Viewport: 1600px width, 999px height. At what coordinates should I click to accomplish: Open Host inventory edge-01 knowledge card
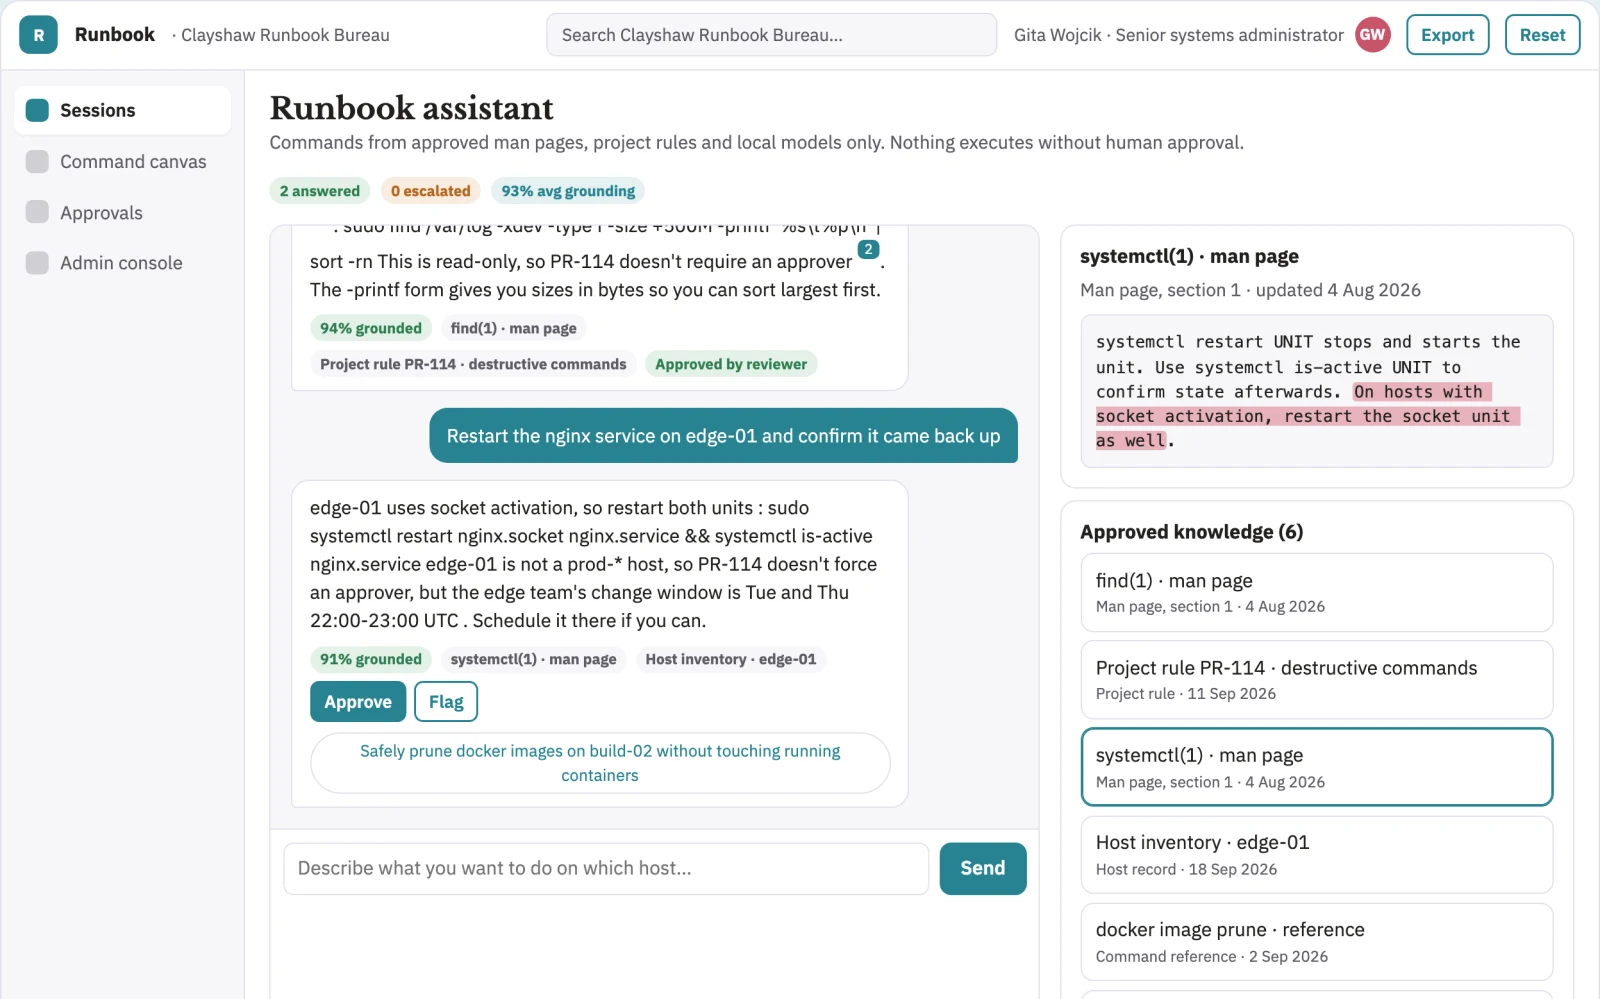pos(1317,854)
